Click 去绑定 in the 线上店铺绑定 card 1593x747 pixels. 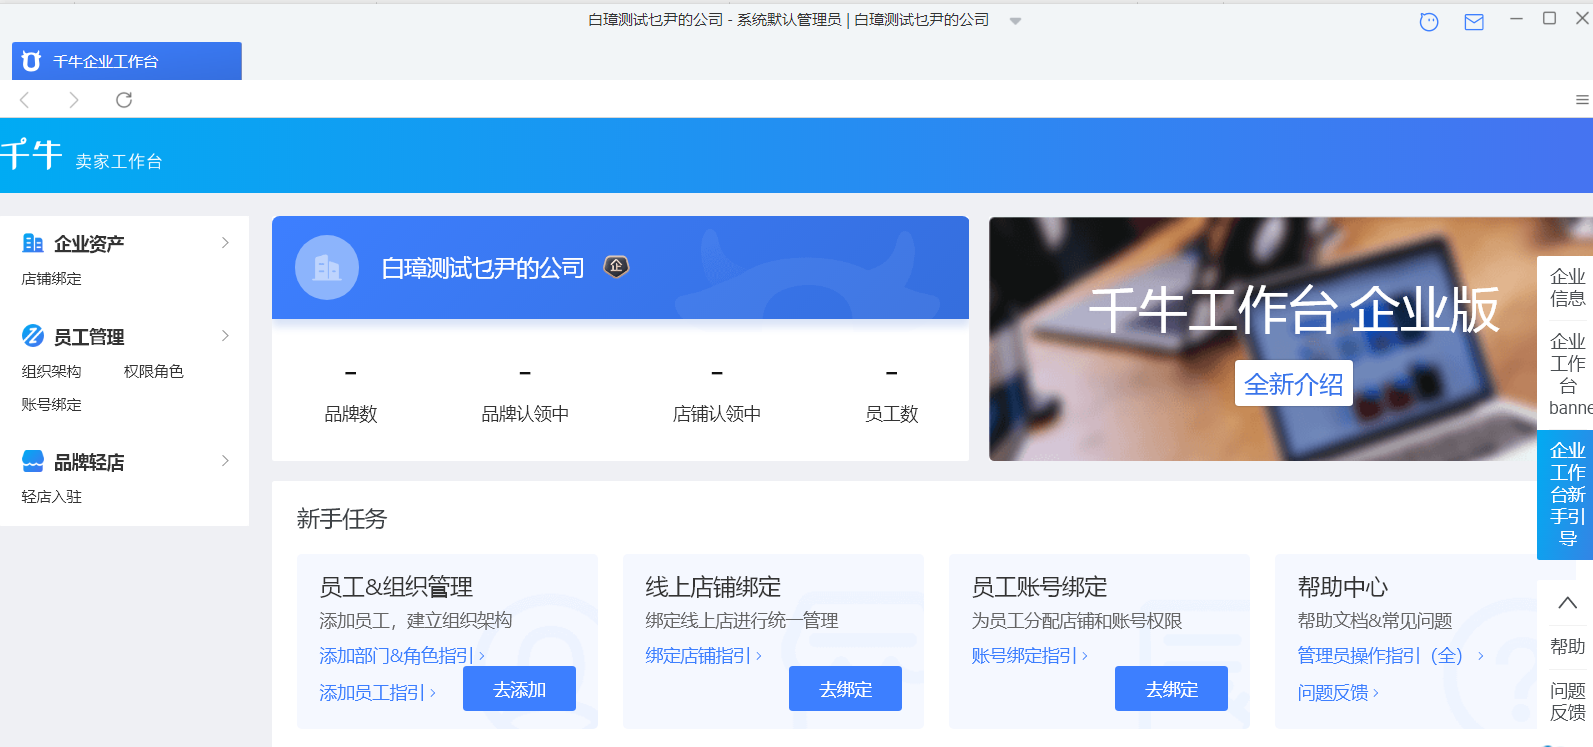click(845, 689)
